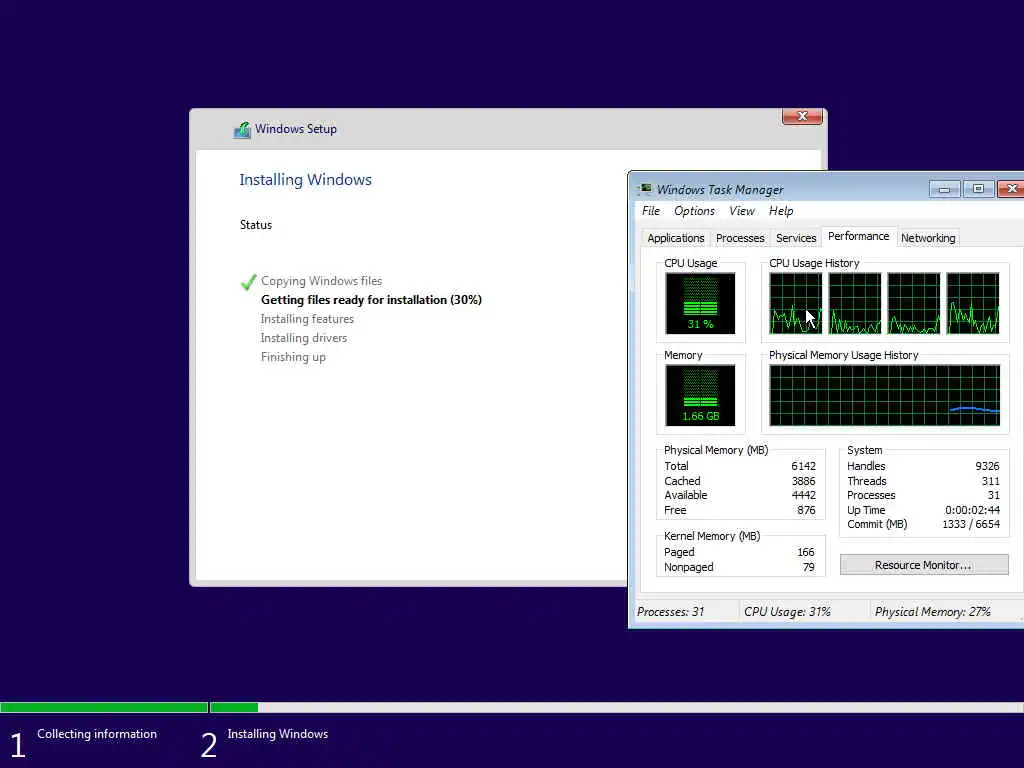Image resolution: width=1024 pixels, height=768 pixels.
Task: Click the Nonpaged value 79
Action: coord(808,568)
